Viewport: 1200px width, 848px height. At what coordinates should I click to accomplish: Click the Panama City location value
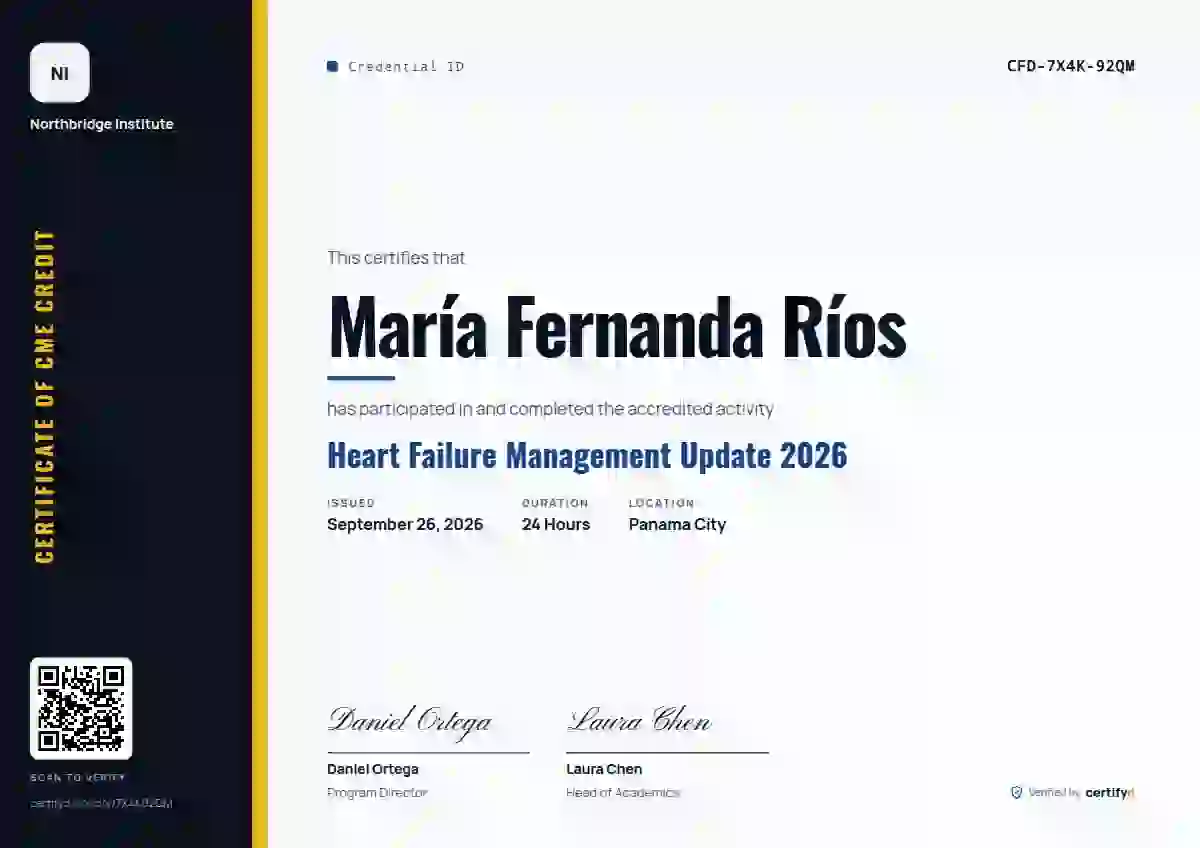coord(677,524)
